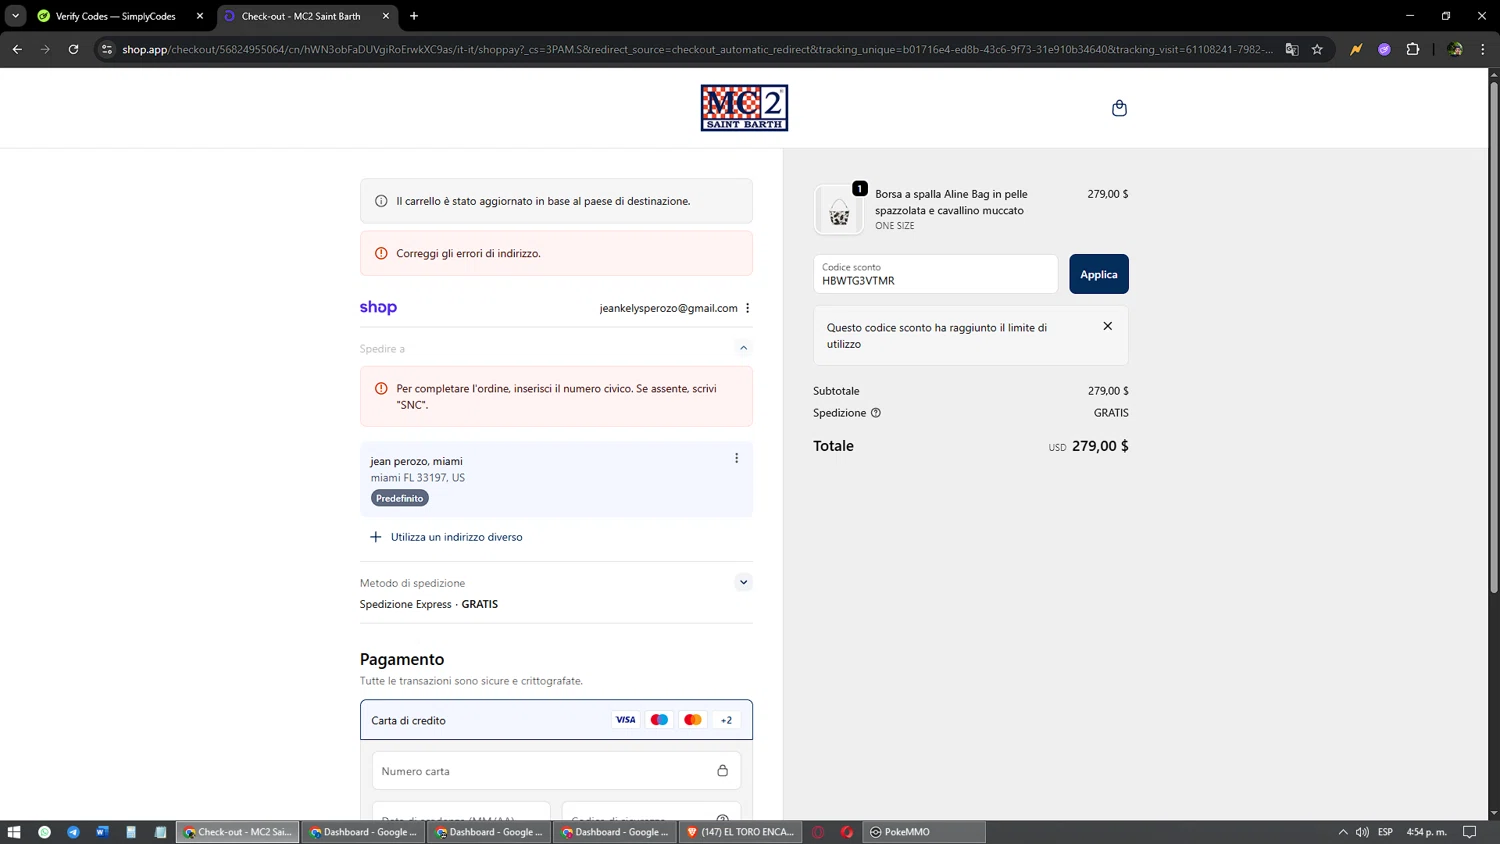Open the Chrome profile avatar
This screenshot has height=844, width=1500.
(1455, 49)
